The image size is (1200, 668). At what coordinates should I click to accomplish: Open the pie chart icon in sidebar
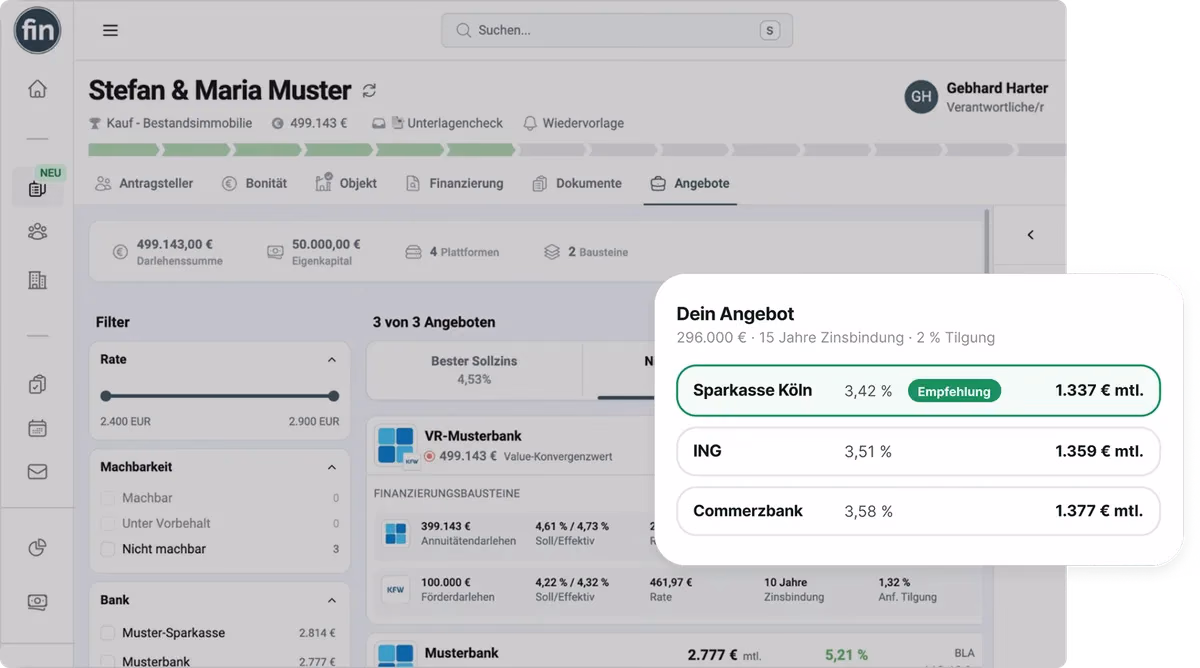coord(37,547)
